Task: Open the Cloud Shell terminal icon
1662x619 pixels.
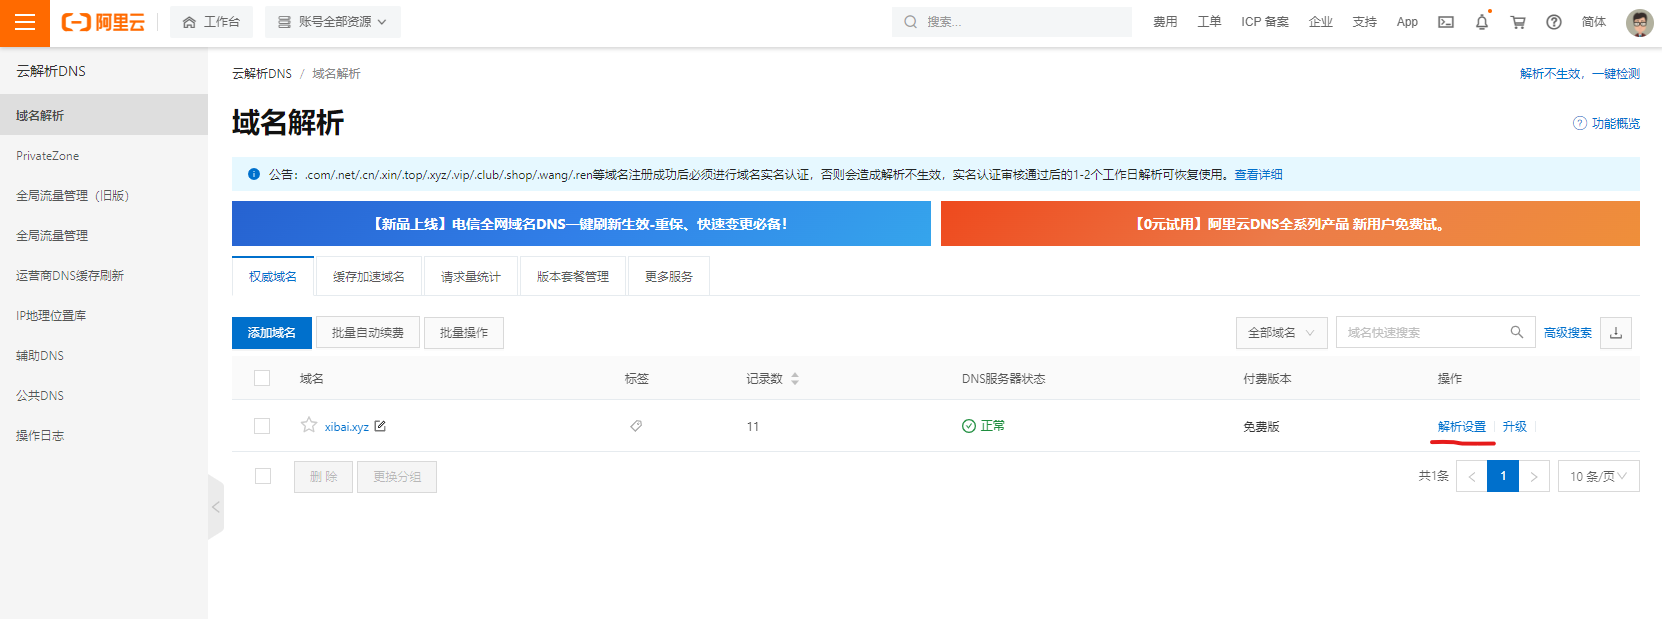Action: click(1445, 22)
